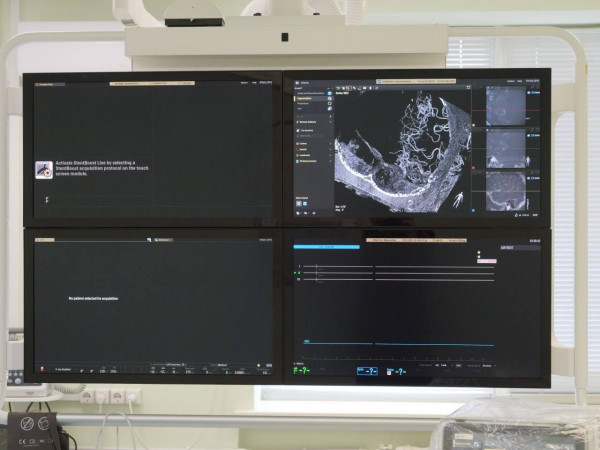Click the green heart rate readout
600x450 pixels.
pyautogui.click(x=301, y=370)
